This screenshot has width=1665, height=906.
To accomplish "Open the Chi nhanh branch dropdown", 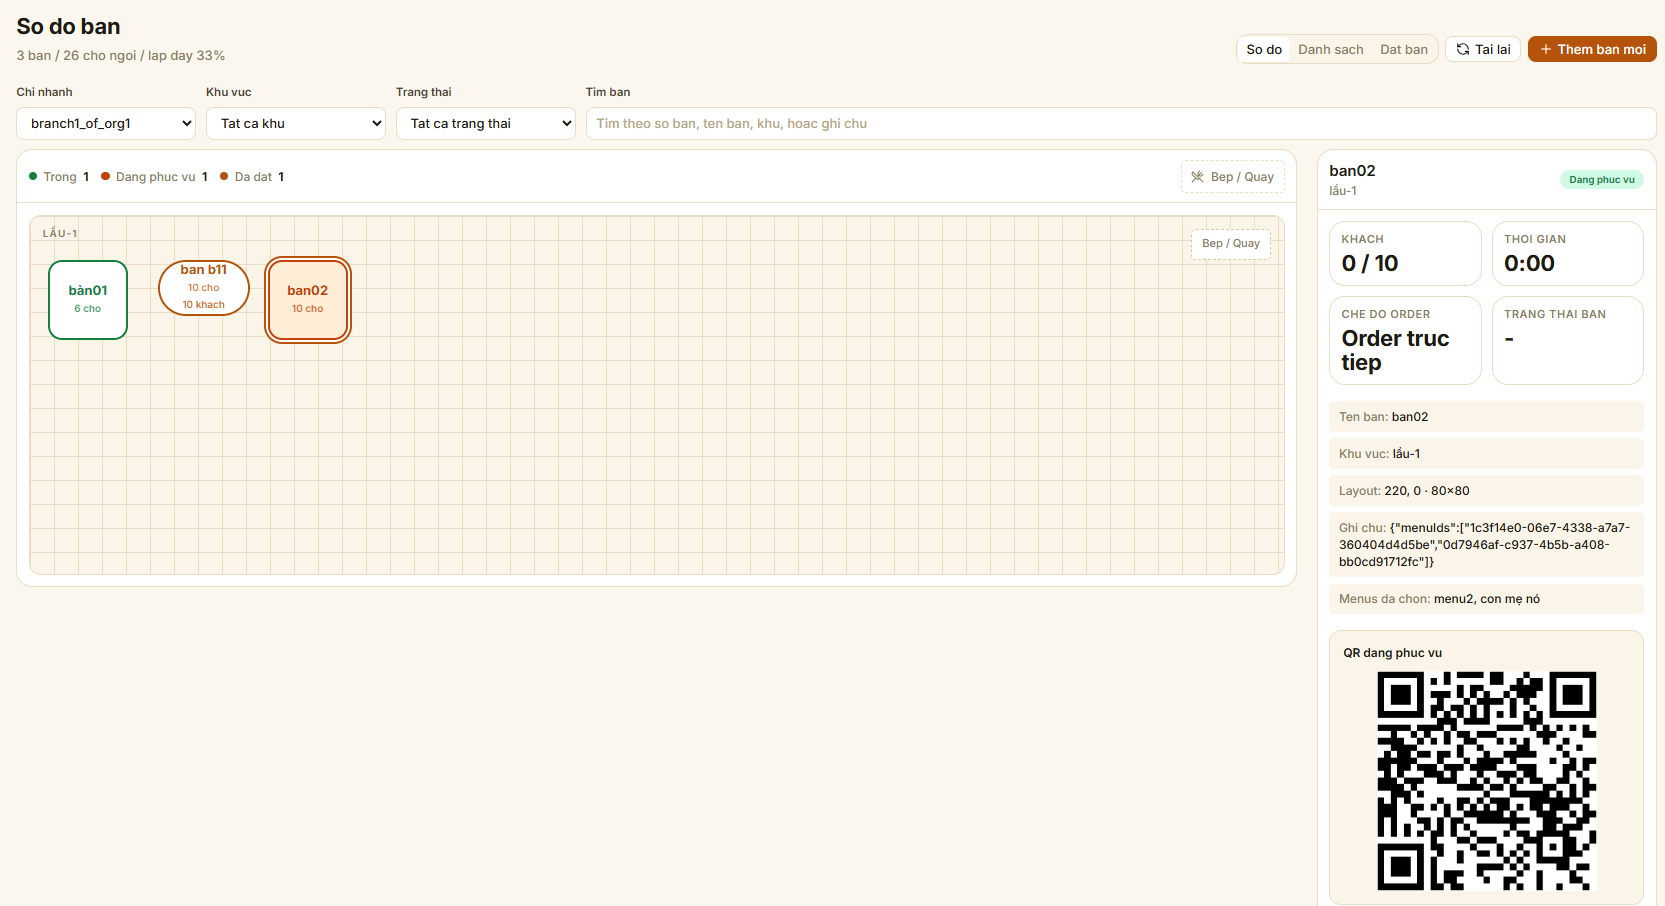I will coord(106,123).
